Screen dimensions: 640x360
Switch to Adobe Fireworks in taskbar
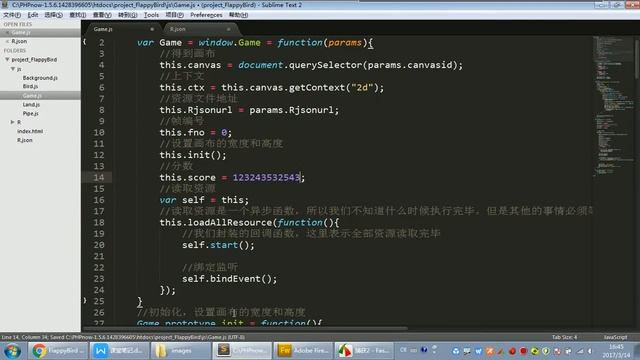[x=302, y=351]
